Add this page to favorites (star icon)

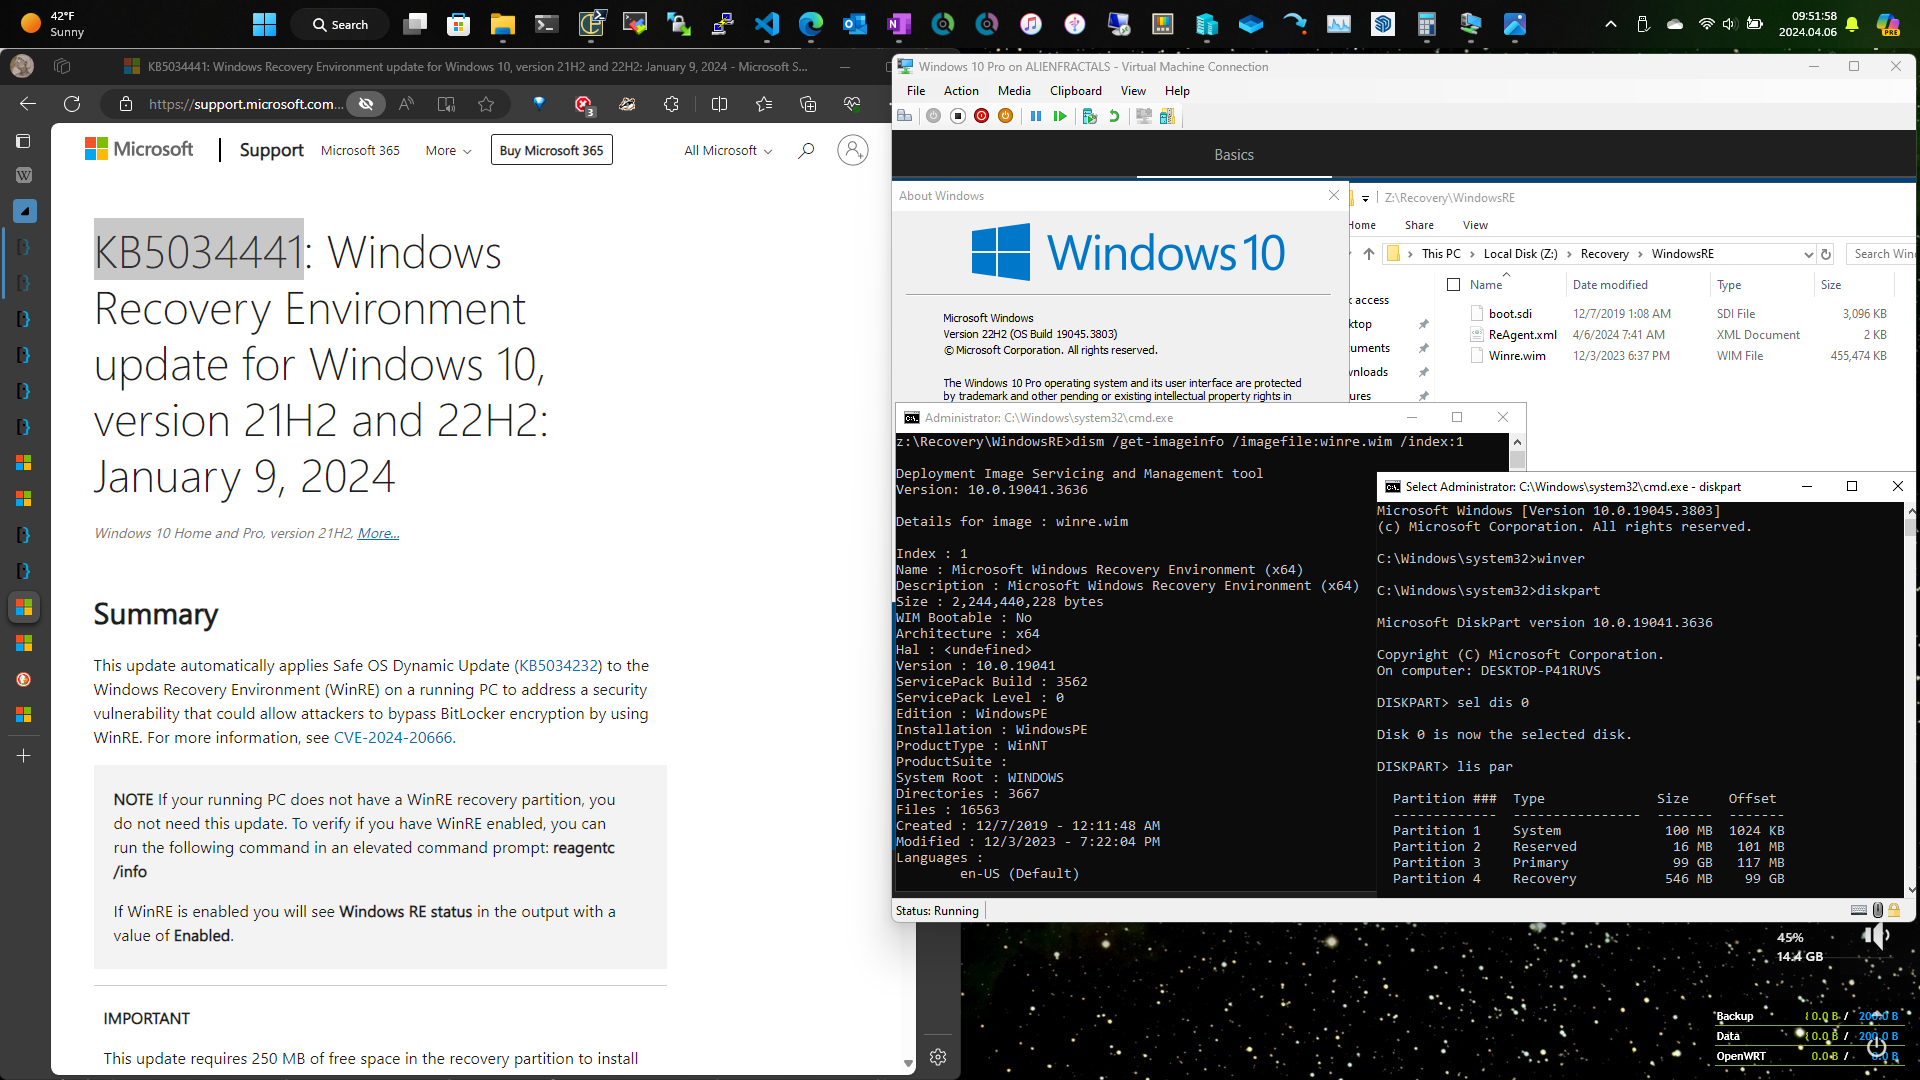point(486,104)
